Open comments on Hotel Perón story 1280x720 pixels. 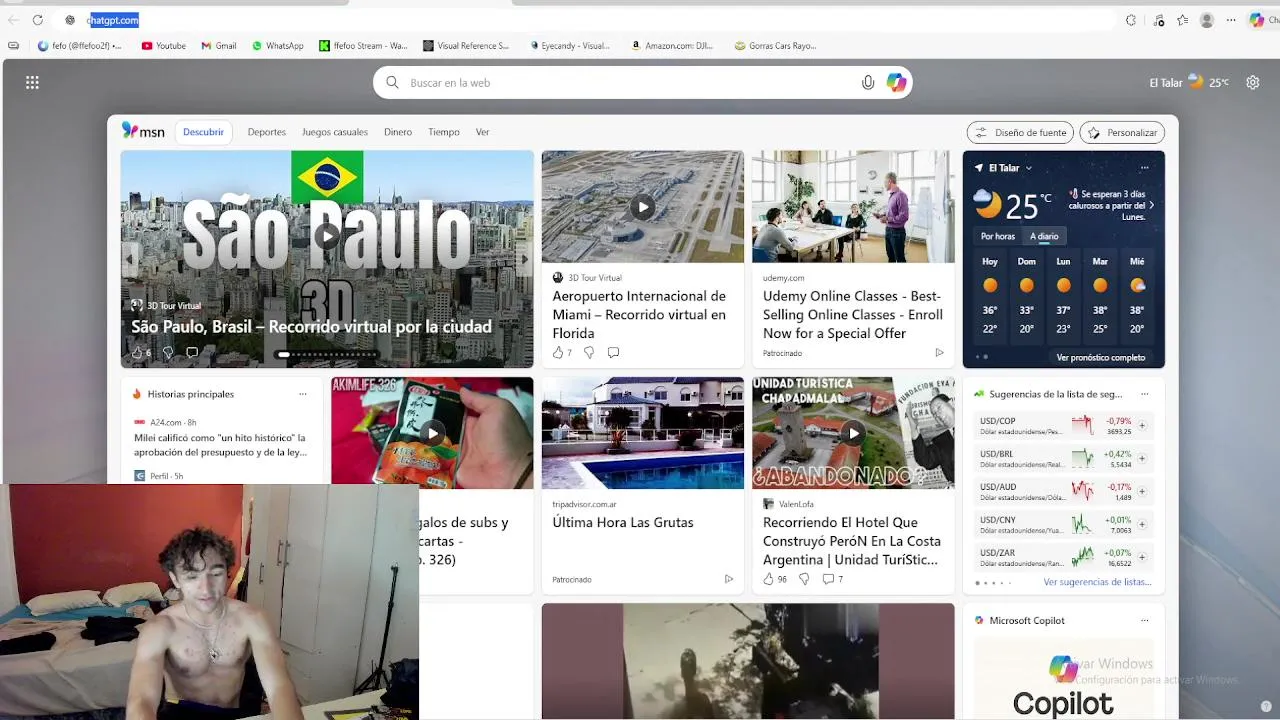[x=828, y=579]
